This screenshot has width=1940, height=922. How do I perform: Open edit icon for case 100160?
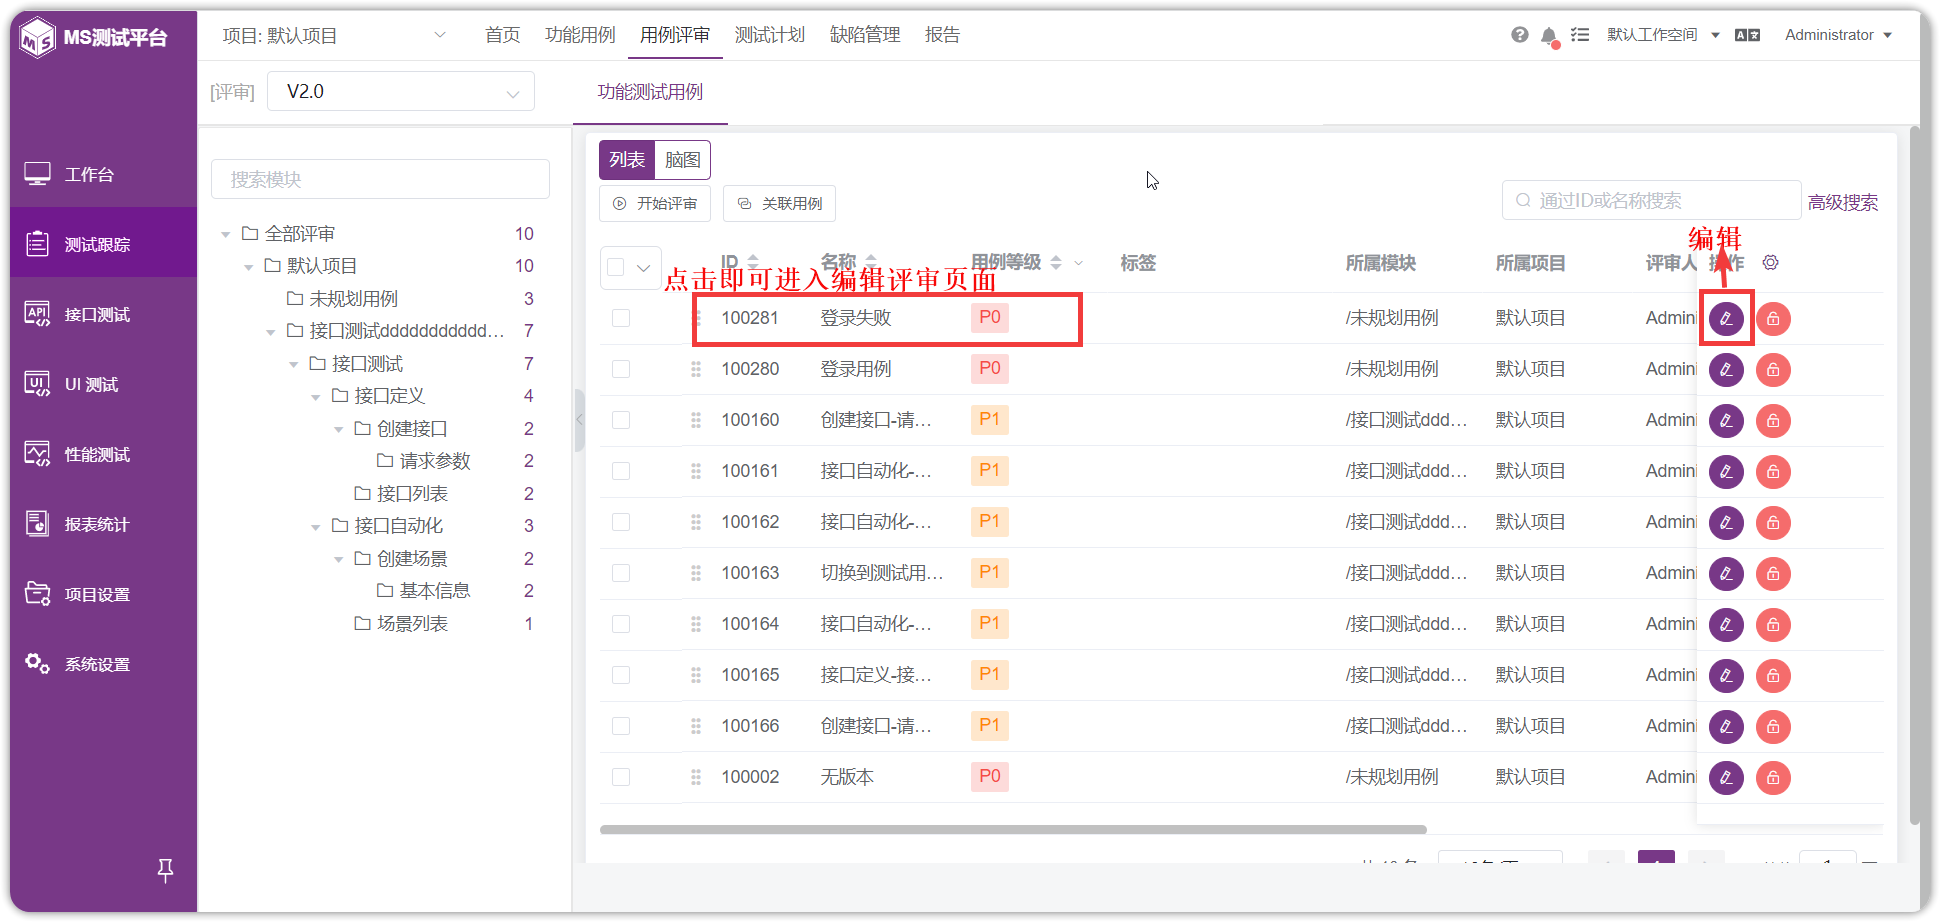[1726, 421]
